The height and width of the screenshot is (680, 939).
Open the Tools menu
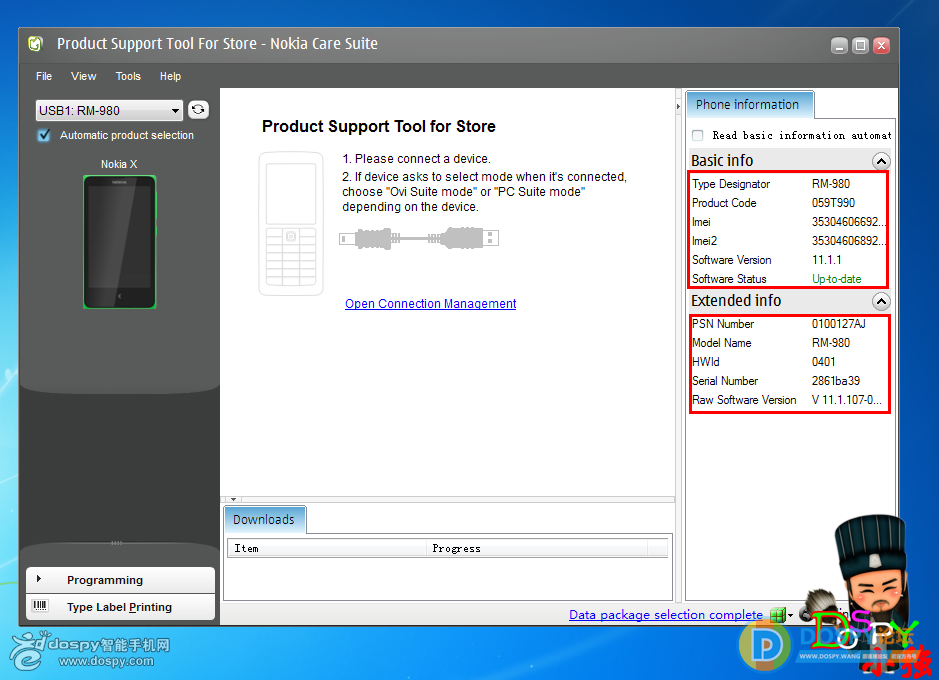128,76
